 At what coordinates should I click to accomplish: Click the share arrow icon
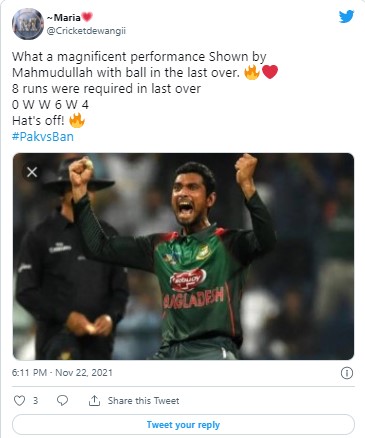pyautogui.click(x=94, y=400)
